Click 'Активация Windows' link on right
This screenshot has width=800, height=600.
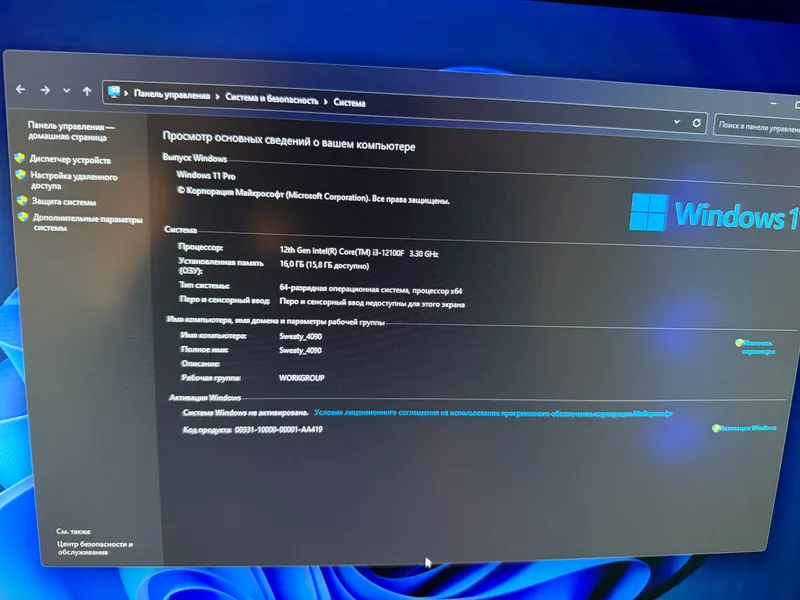pos(748,428)
